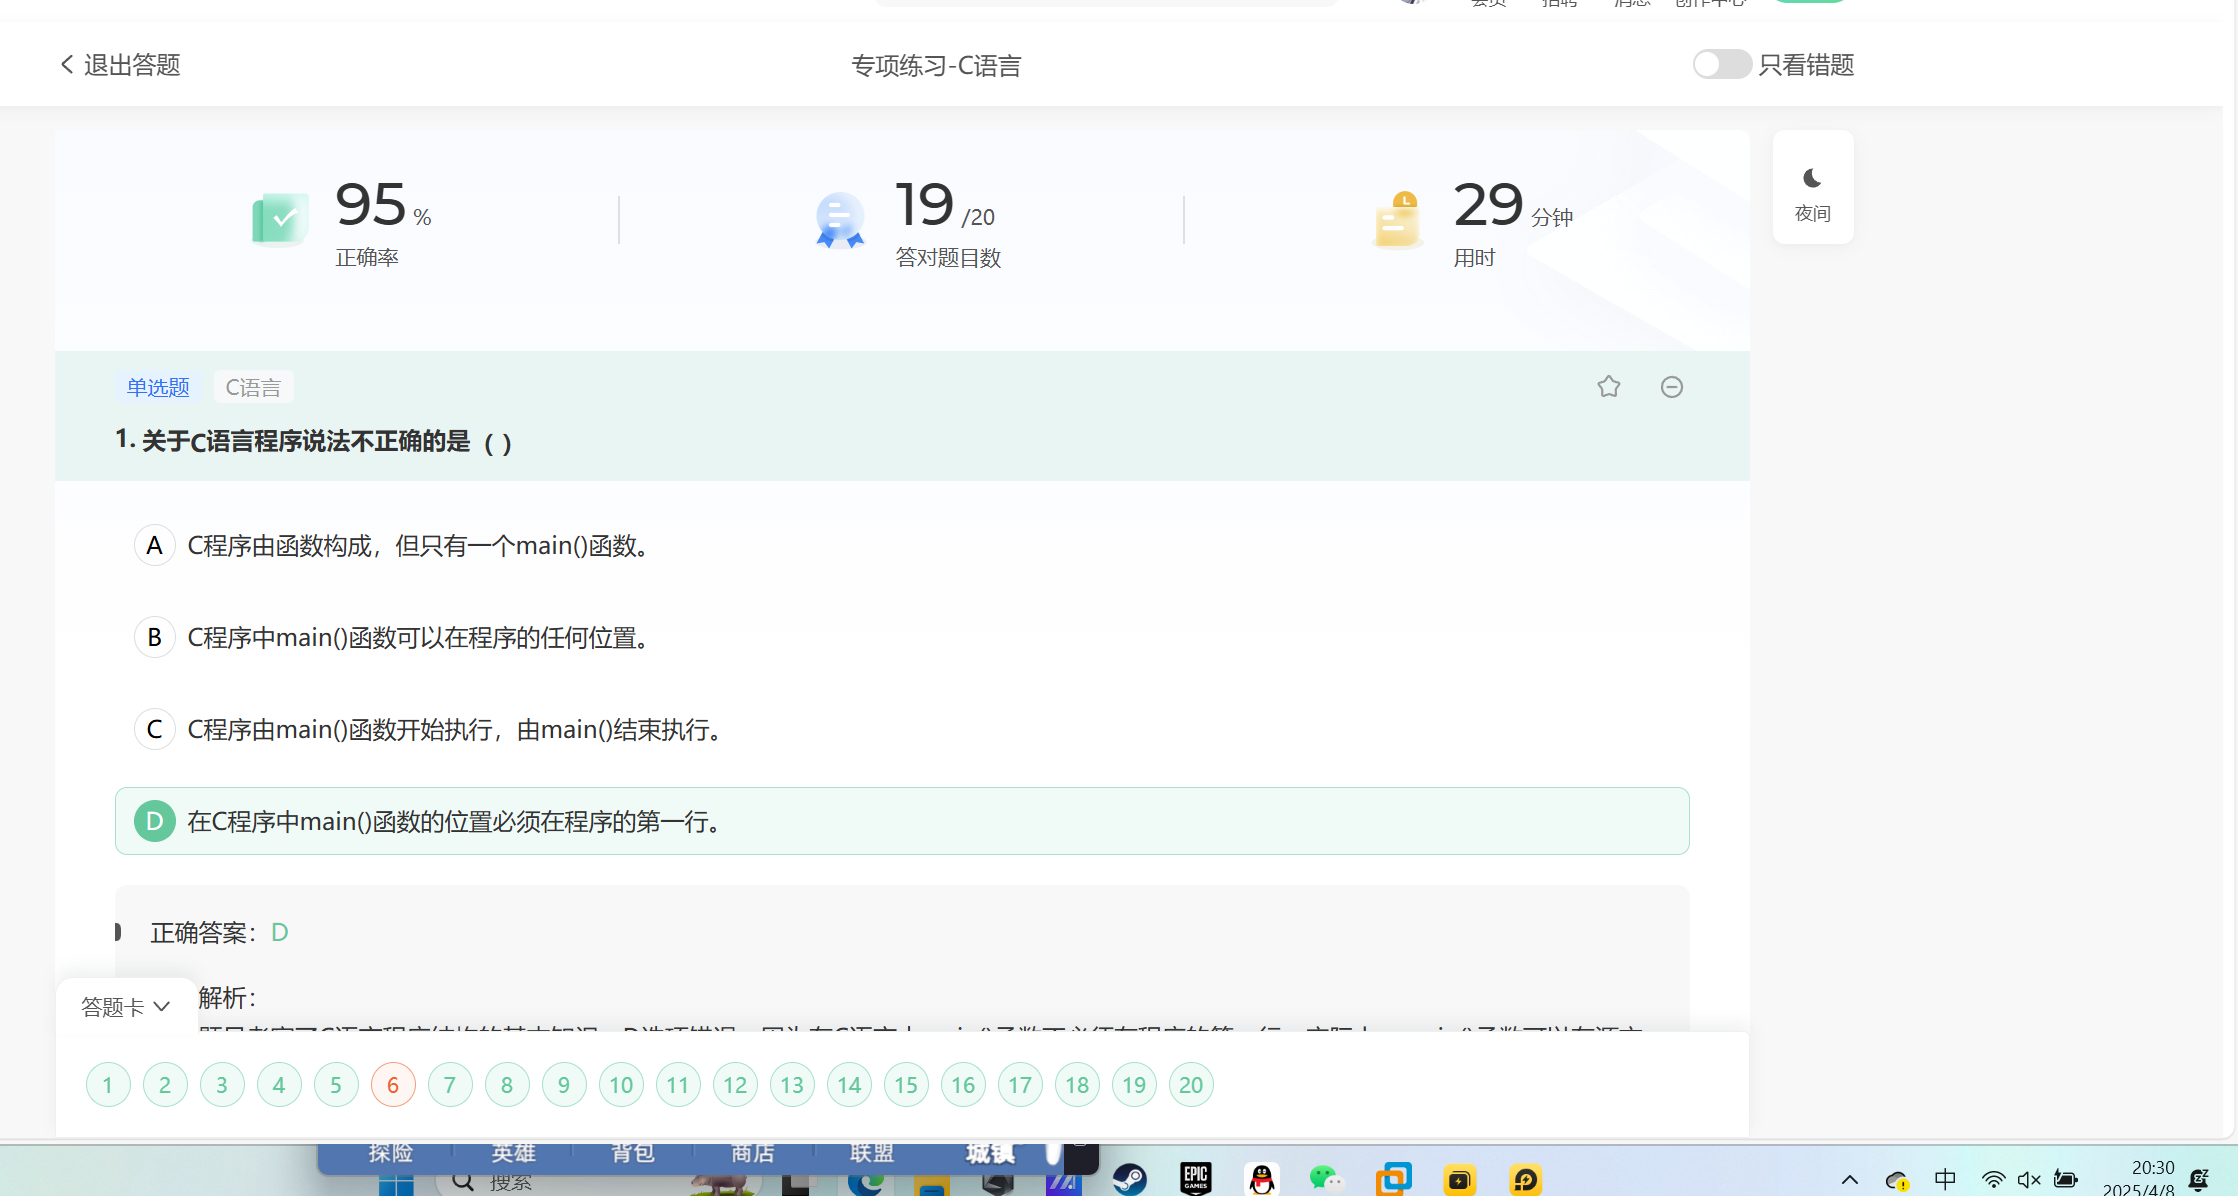The height and width of the screenshot is (1196, 2238).
Task: Open QQ penguin icon in taskbar
Action: point(1262,1180)
